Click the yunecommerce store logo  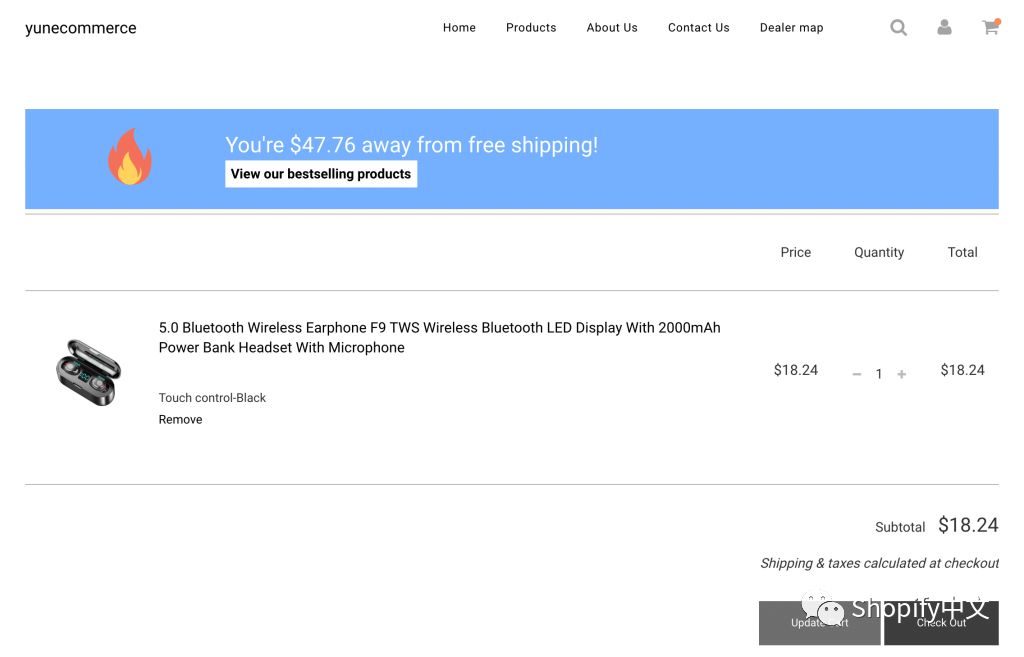pyautogui.click(x=81, y=28)
